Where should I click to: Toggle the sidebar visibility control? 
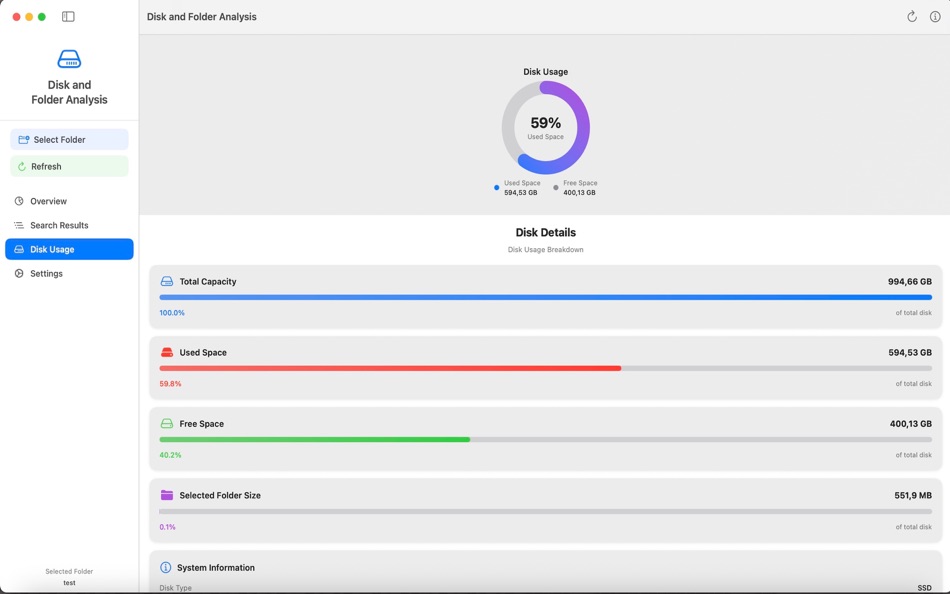click(68, 16)
